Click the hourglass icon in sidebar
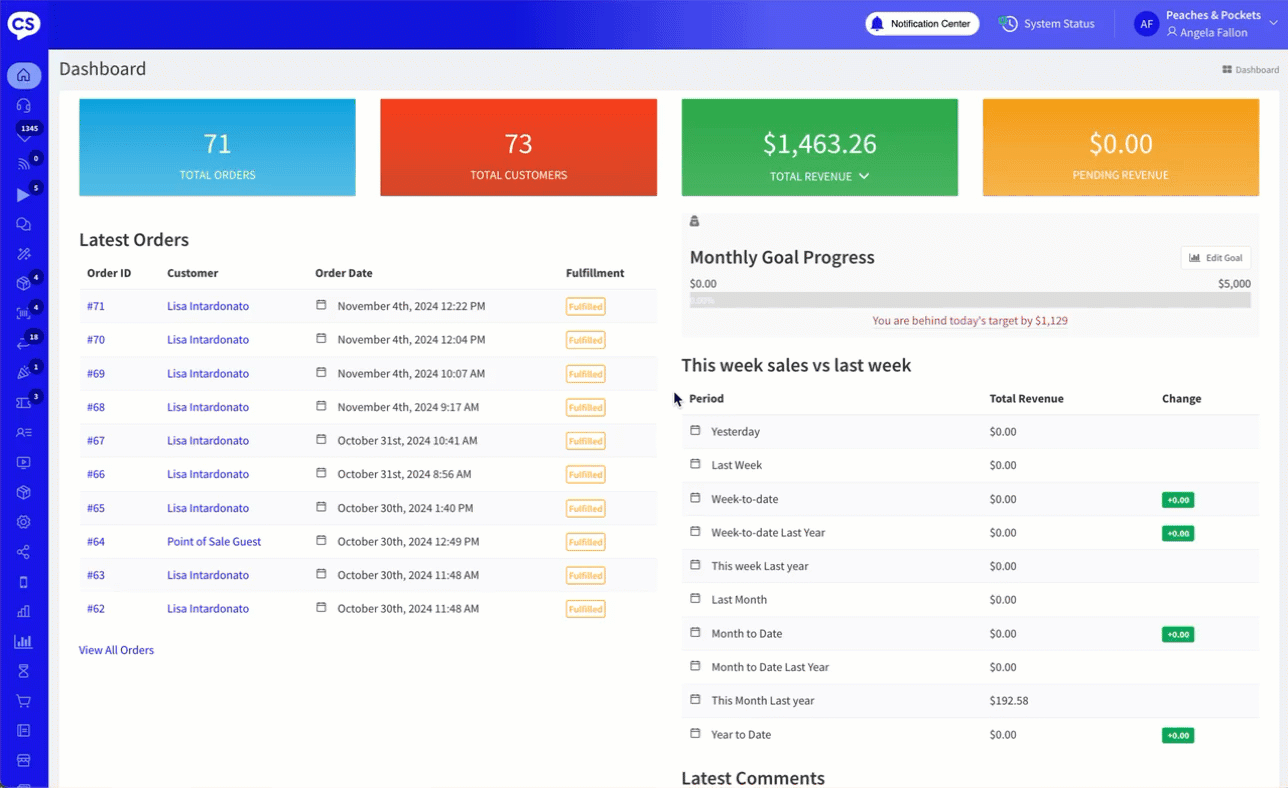The width and height of the screenshot is (1288, 788). [24, 671]
